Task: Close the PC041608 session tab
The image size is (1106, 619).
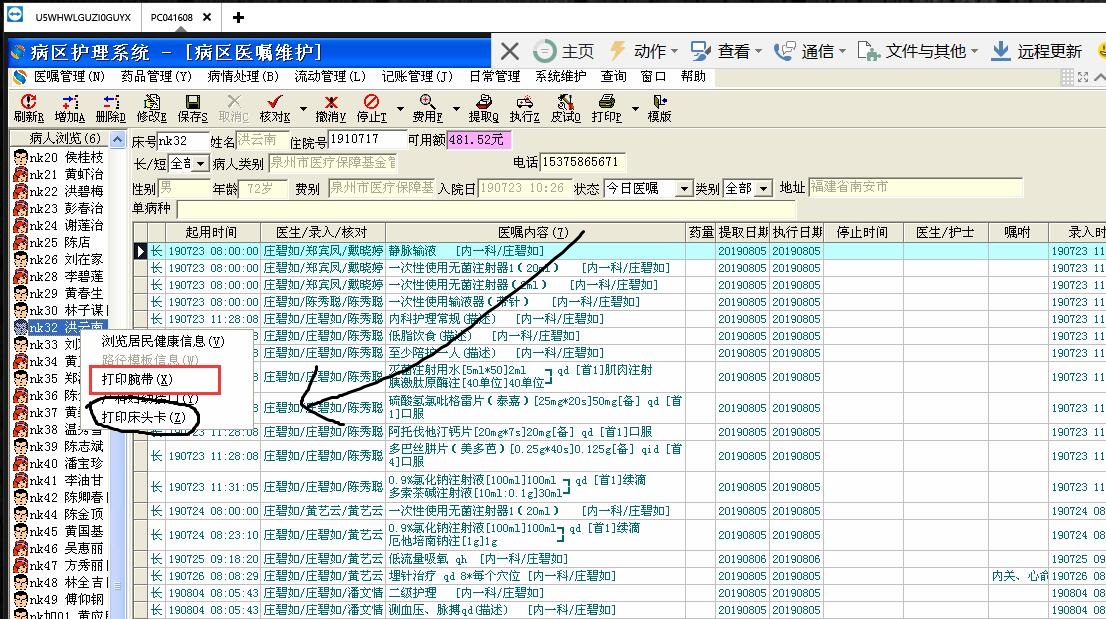Action: point(207,17)
